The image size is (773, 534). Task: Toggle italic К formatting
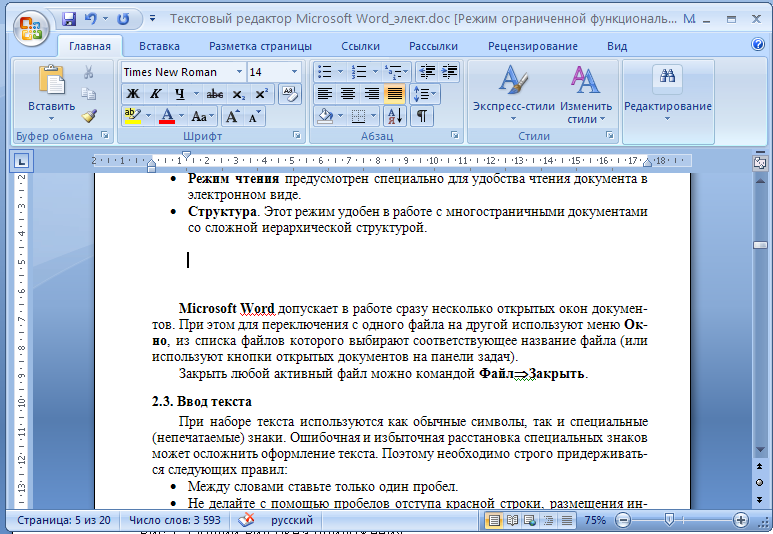155,94
